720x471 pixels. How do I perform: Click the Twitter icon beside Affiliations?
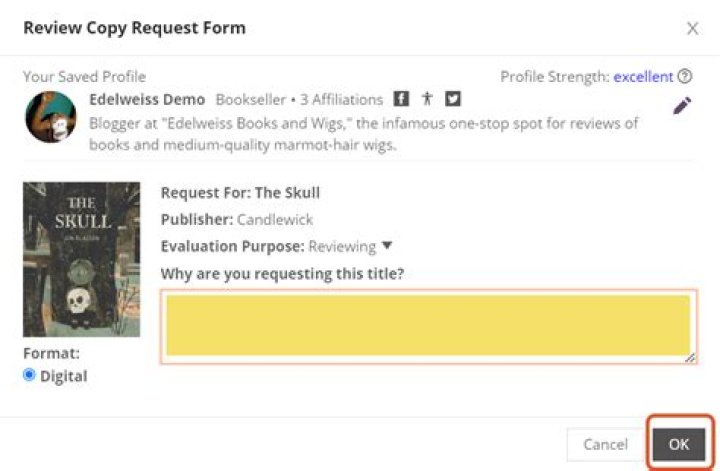453,99
